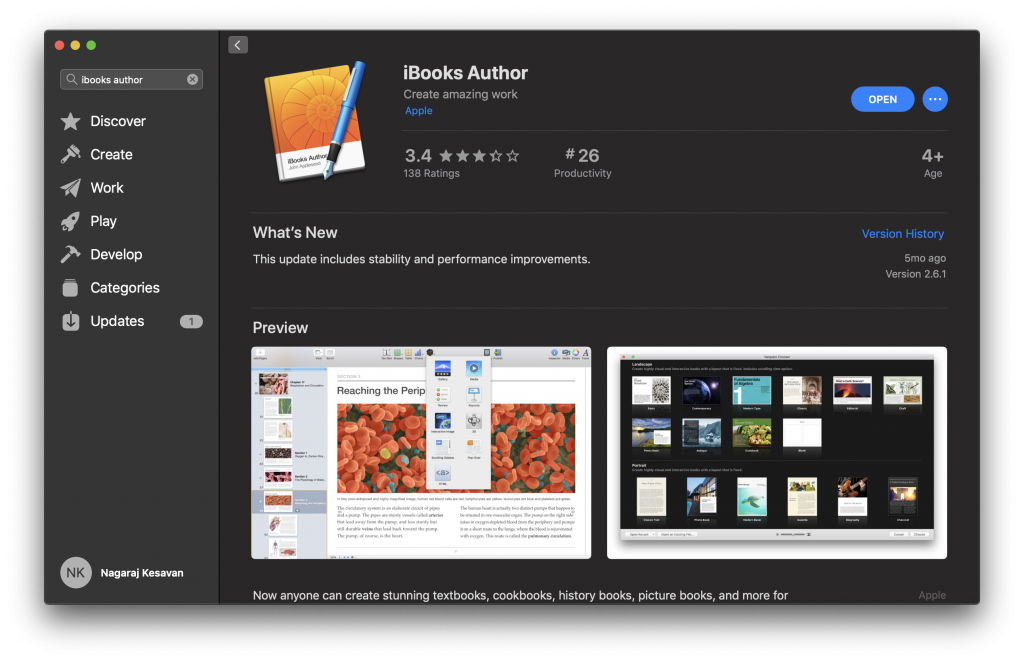Open the Discover section
This screenshot has height=663, width=1024.
pos(118,121)
